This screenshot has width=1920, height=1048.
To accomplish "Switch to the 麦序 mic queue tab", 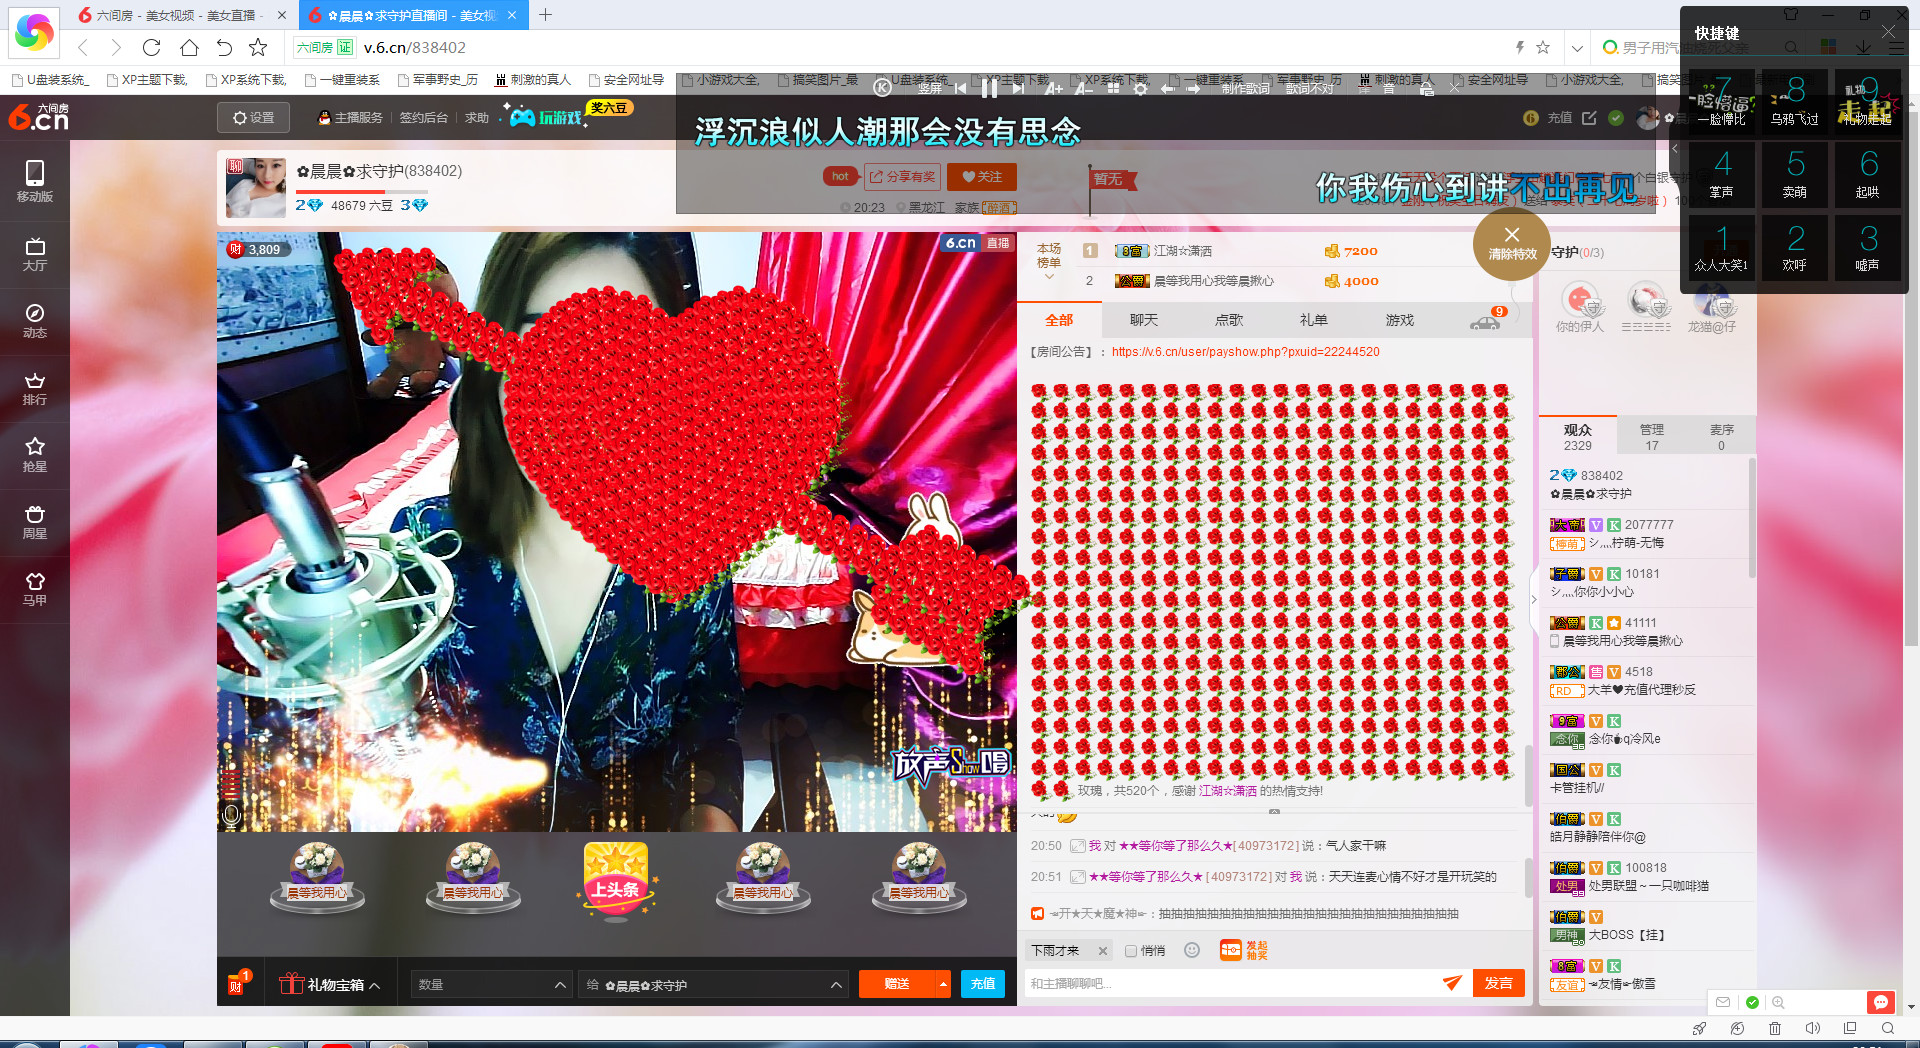I will pos(1721,437).
